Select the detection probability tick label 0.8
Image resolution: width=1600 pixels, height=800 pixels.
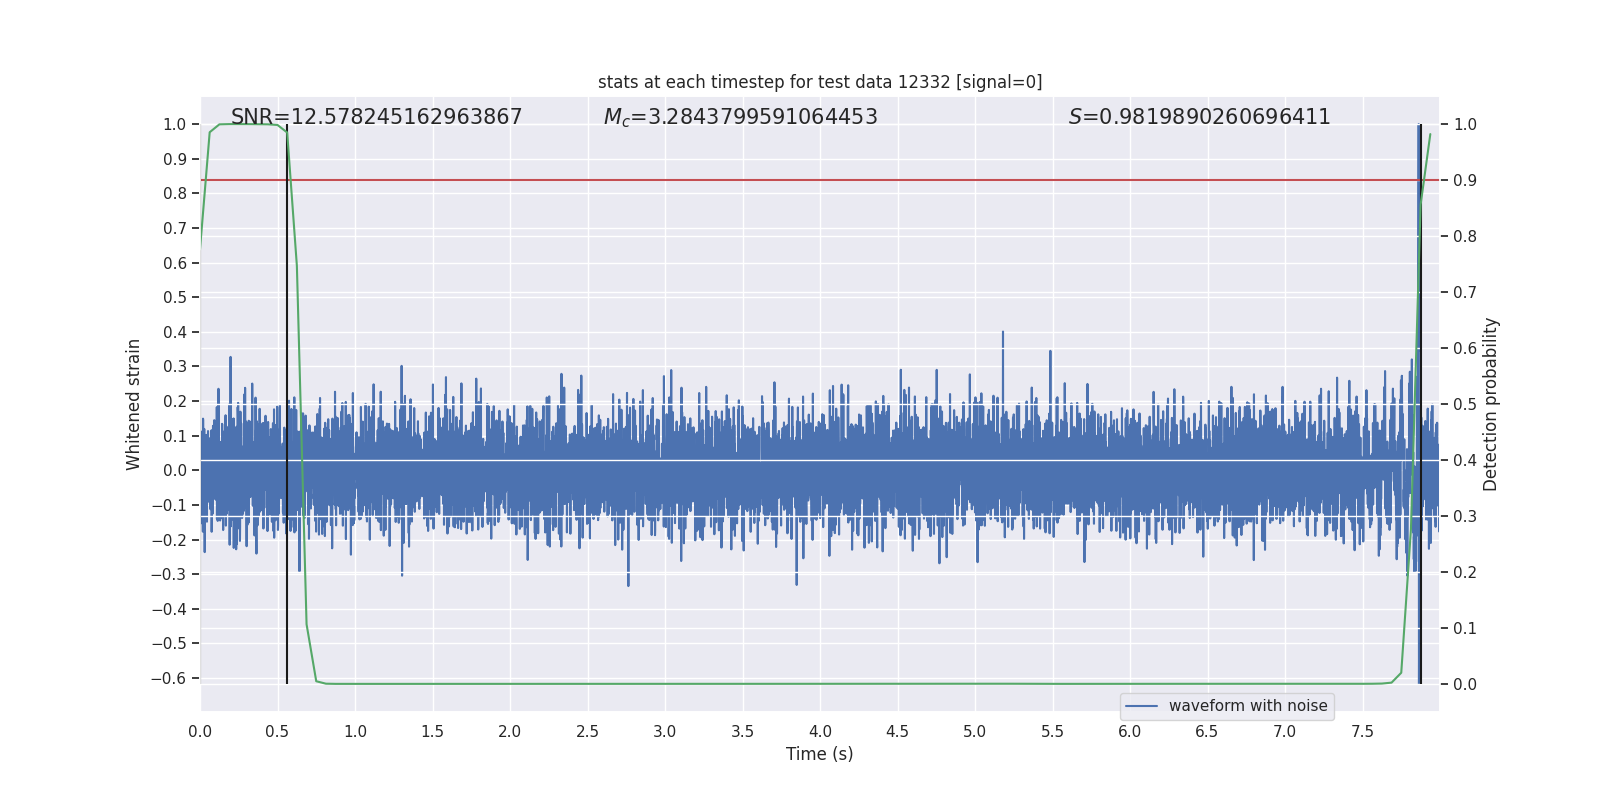(x=1465, y=237)
